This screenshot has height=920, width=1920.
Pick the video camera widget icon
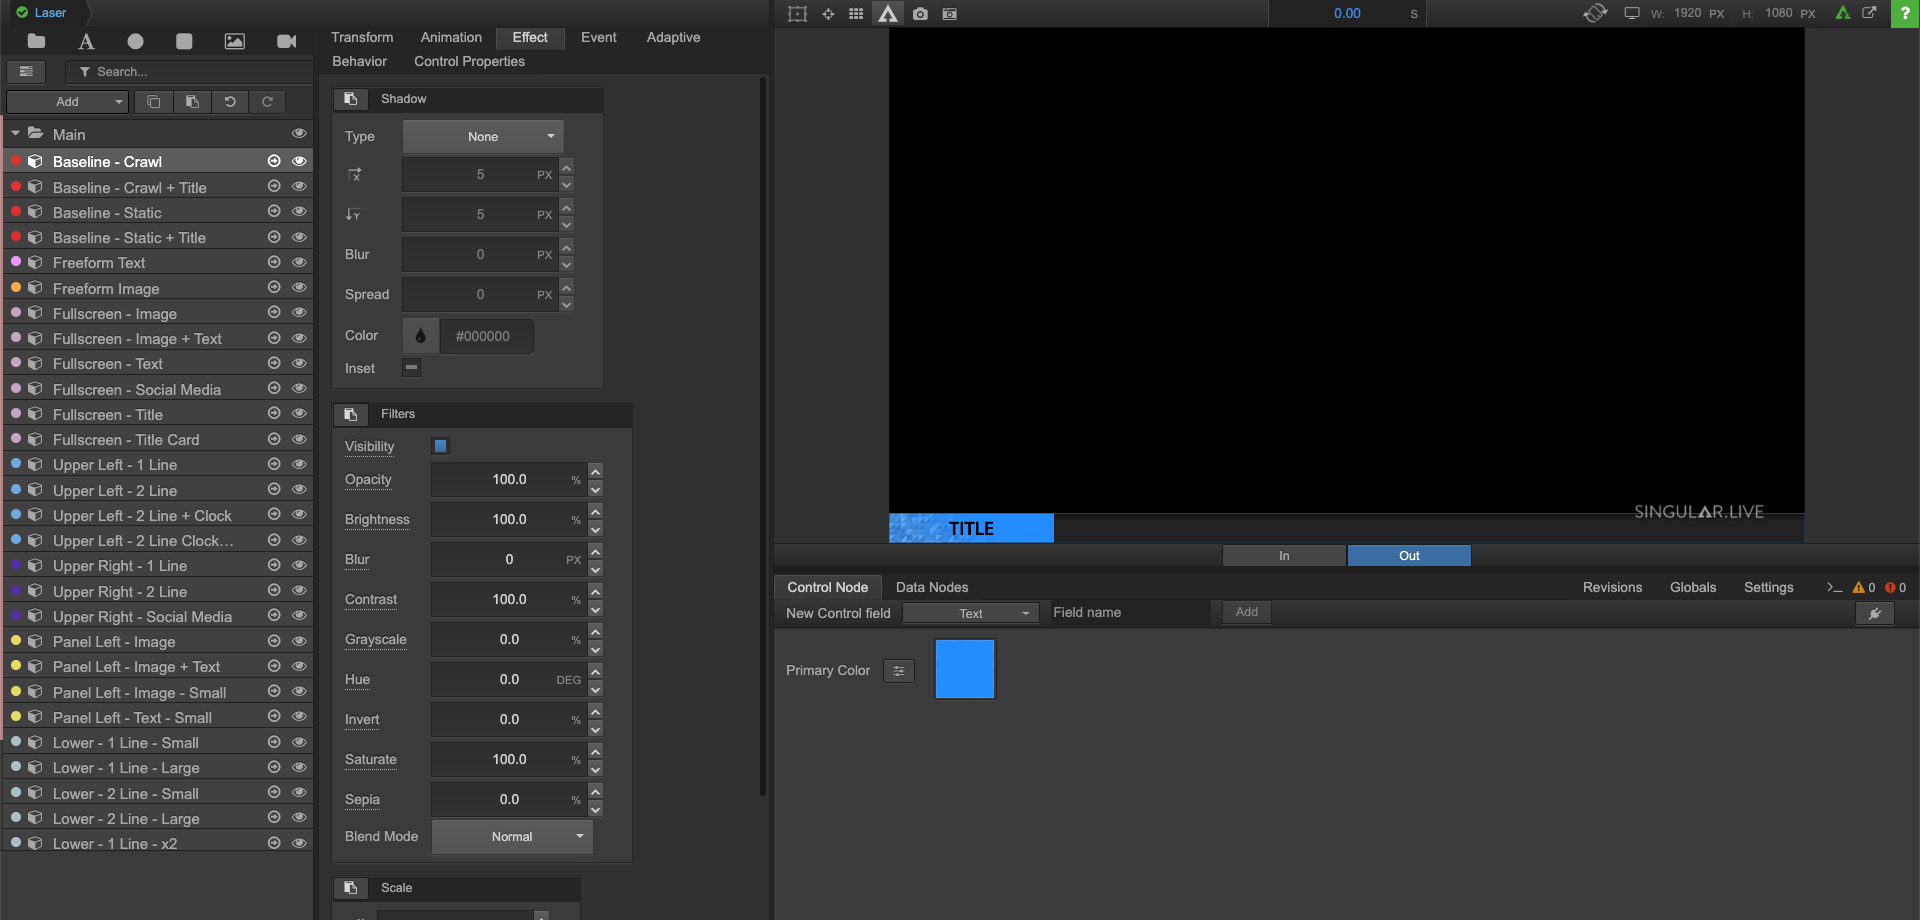point(286,41)
